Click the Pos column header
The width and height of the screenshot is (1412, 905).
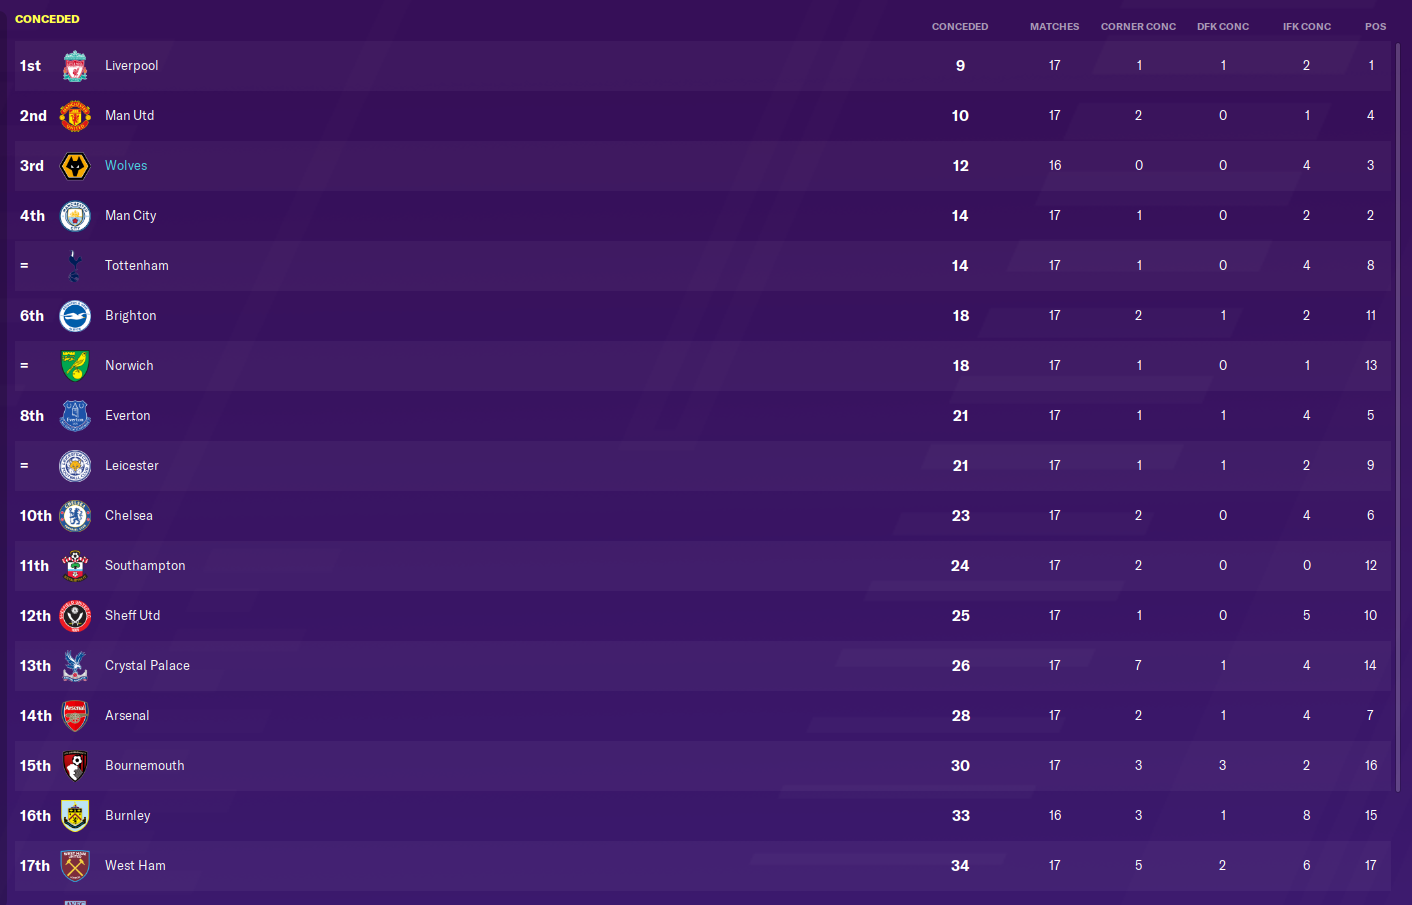point(1375,27)
